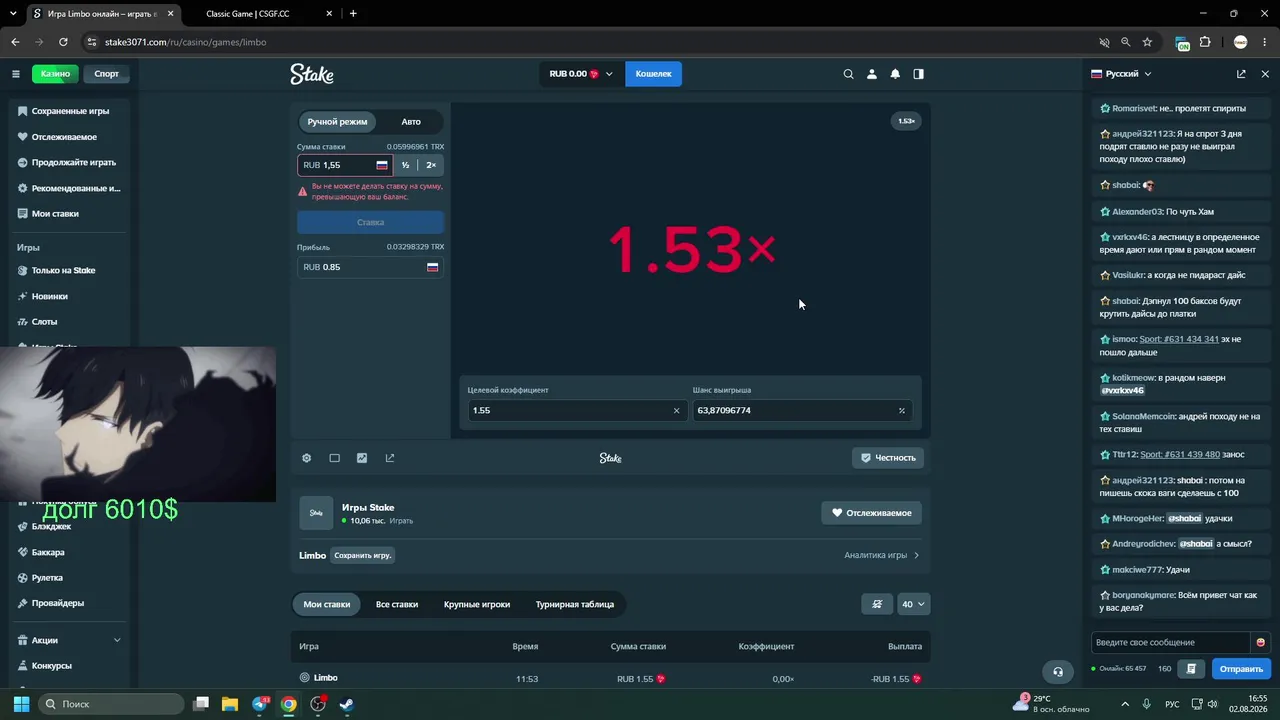Image resolution: width=1280 pixels, height=720 pixels.
Task: Switch to Classic Game CSGF.CC browser tab
Action: [260, 14]
